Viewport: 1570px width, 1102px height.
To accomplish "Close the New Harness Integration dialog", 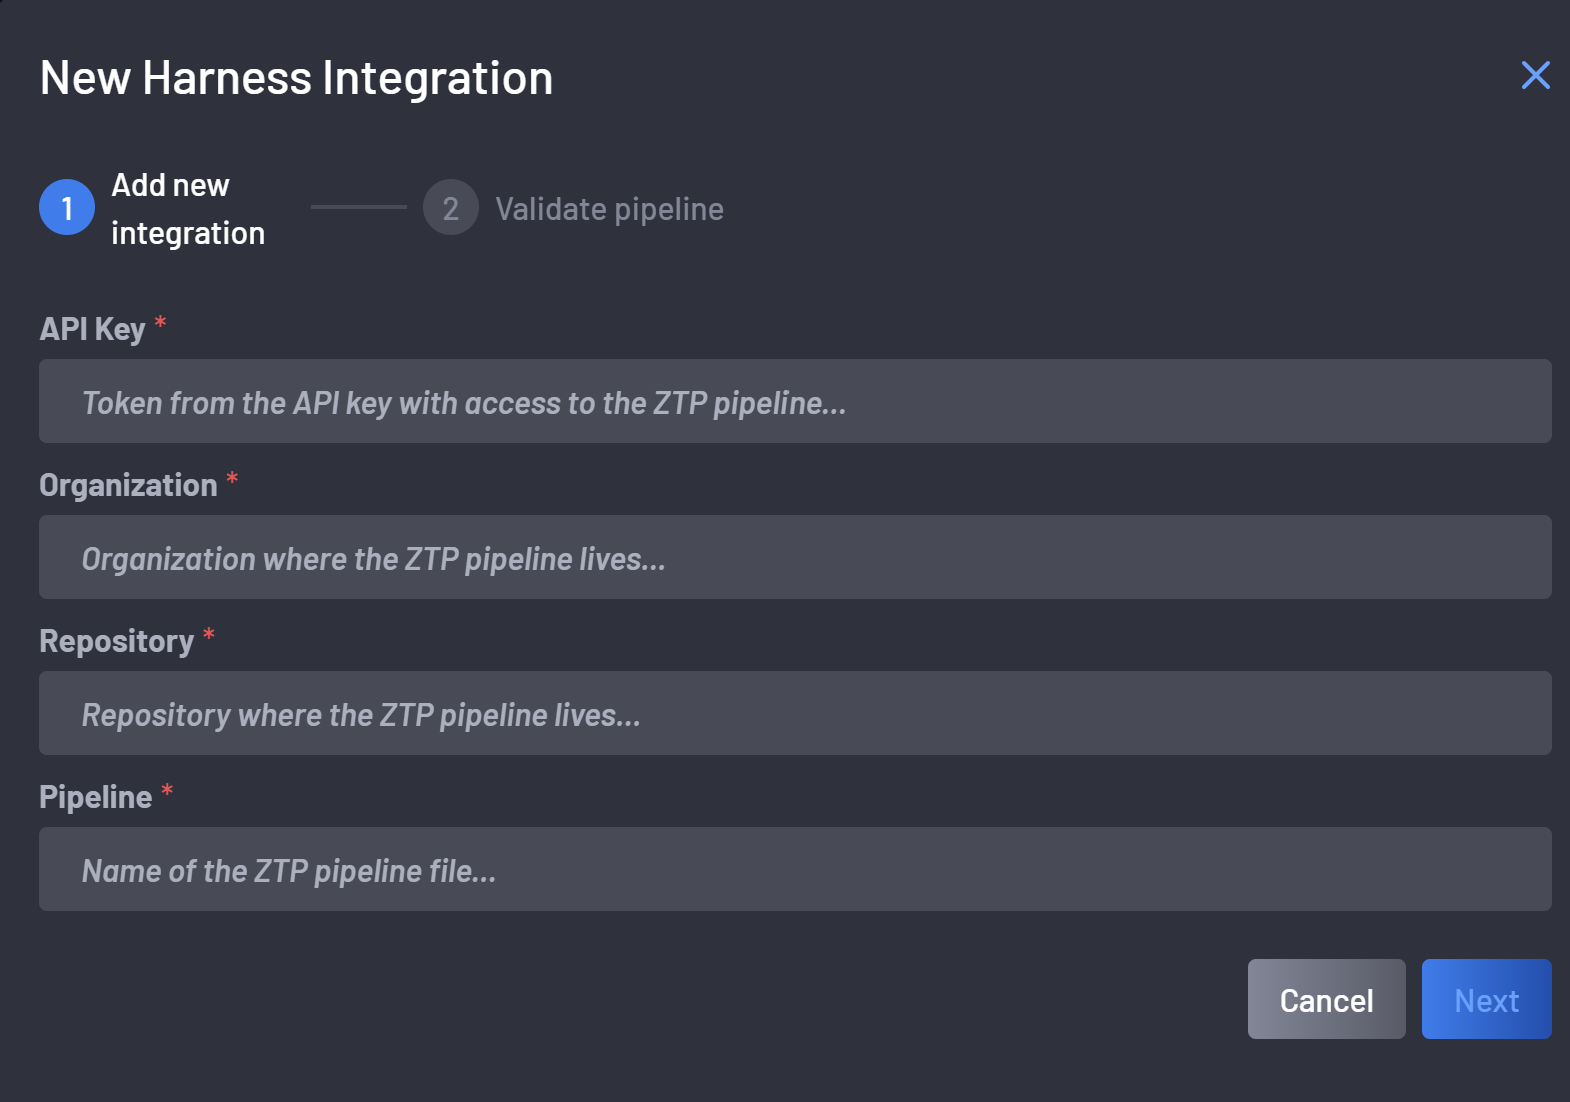I will (1535, 75).
